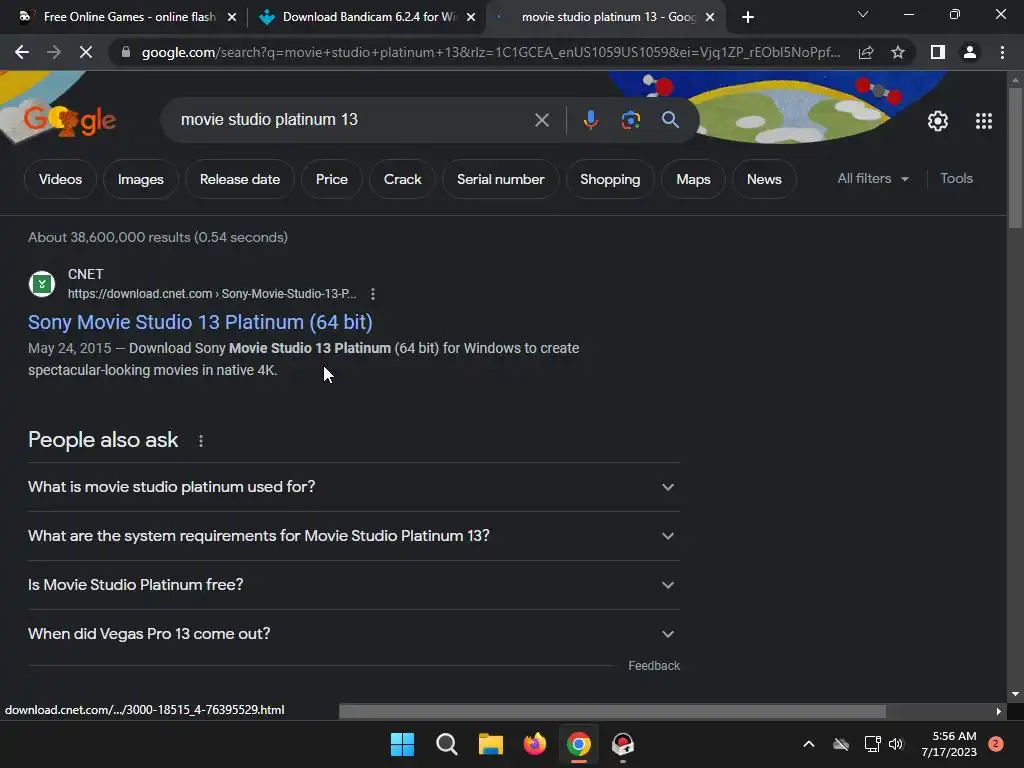The width and height of the screenshot is (1024, 768).
Task: Search by image with Google Lens
Action: pyautogui.click(x=630, y=120)
